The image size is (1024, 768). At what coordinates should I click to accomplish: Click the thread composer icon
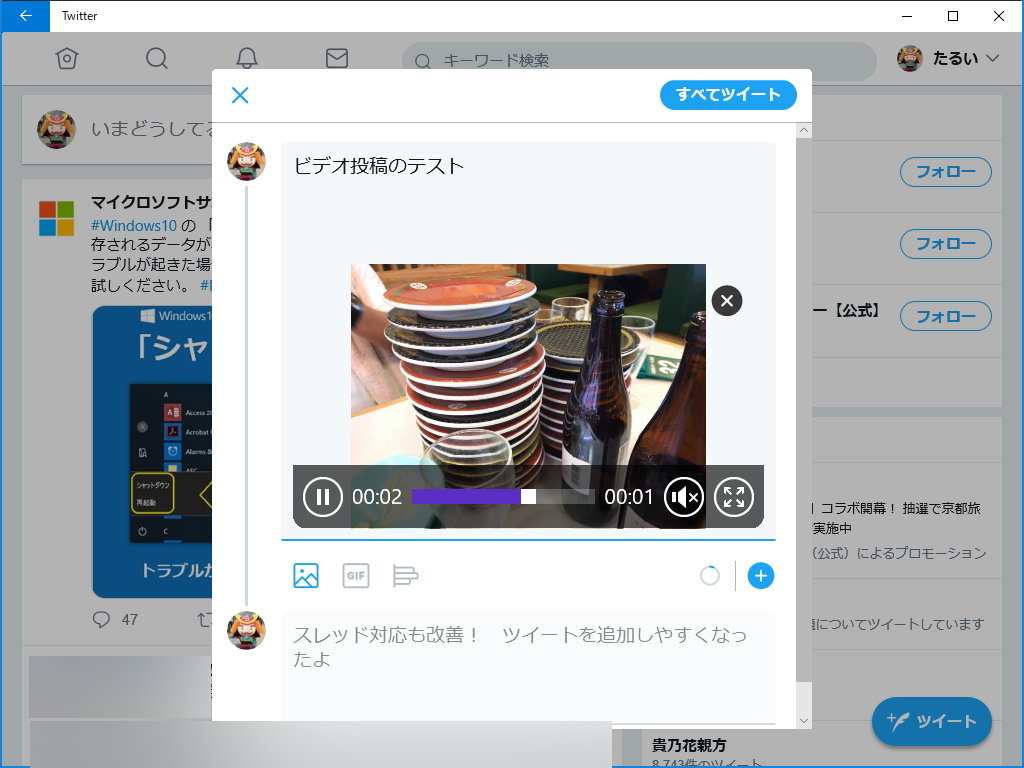point(406,576)
